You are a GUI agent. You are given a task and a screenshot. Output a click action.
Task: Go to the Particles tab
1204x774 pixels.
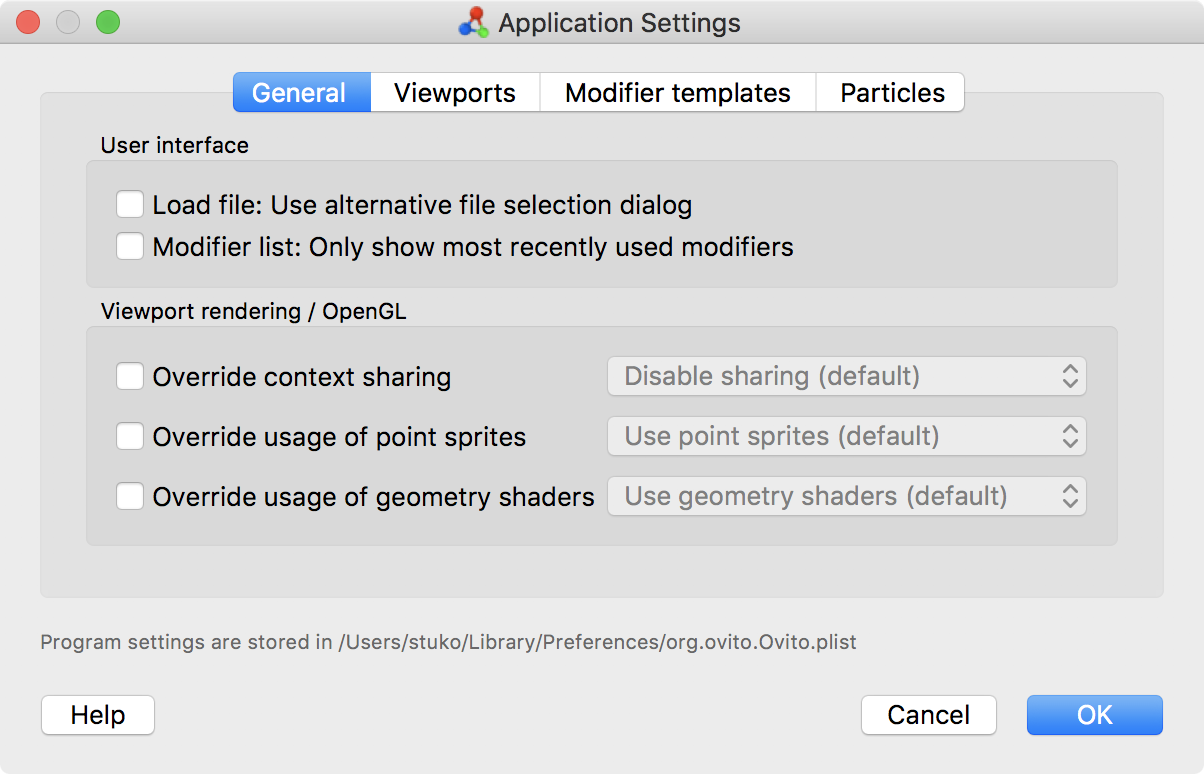pyautogui.click(x=891, y=93)
